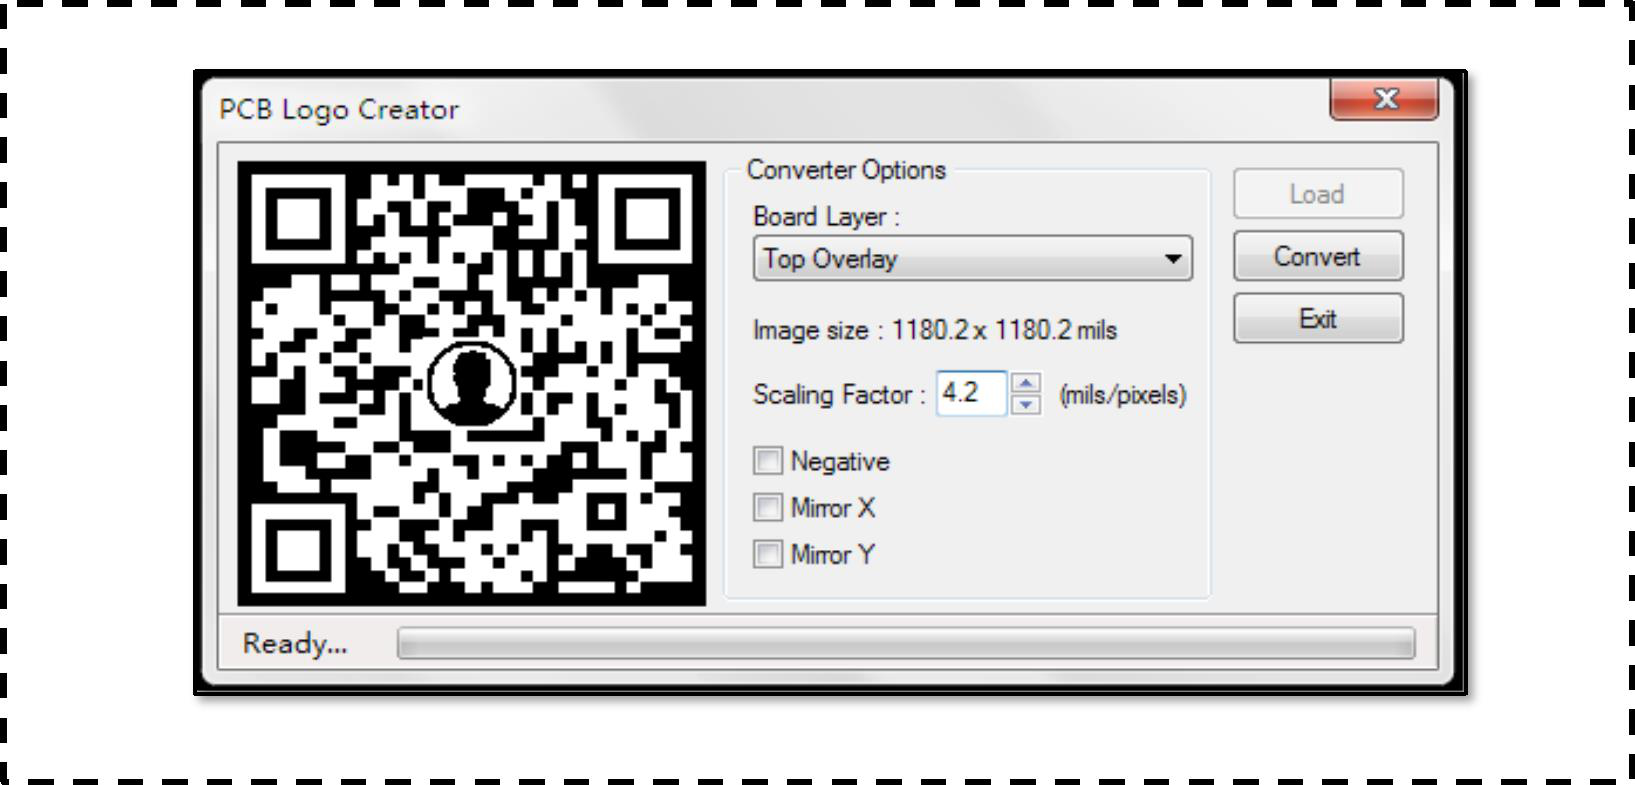Click the top-left QR finder square
This screenshot has height=785, width=1635.
click(297, 218)
